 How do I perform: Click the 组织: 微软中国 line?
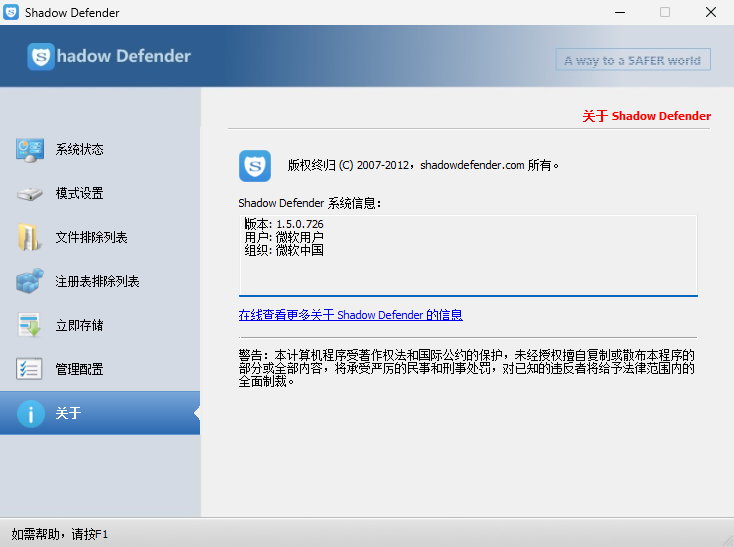pyautogui.click(x=284, y=250)
